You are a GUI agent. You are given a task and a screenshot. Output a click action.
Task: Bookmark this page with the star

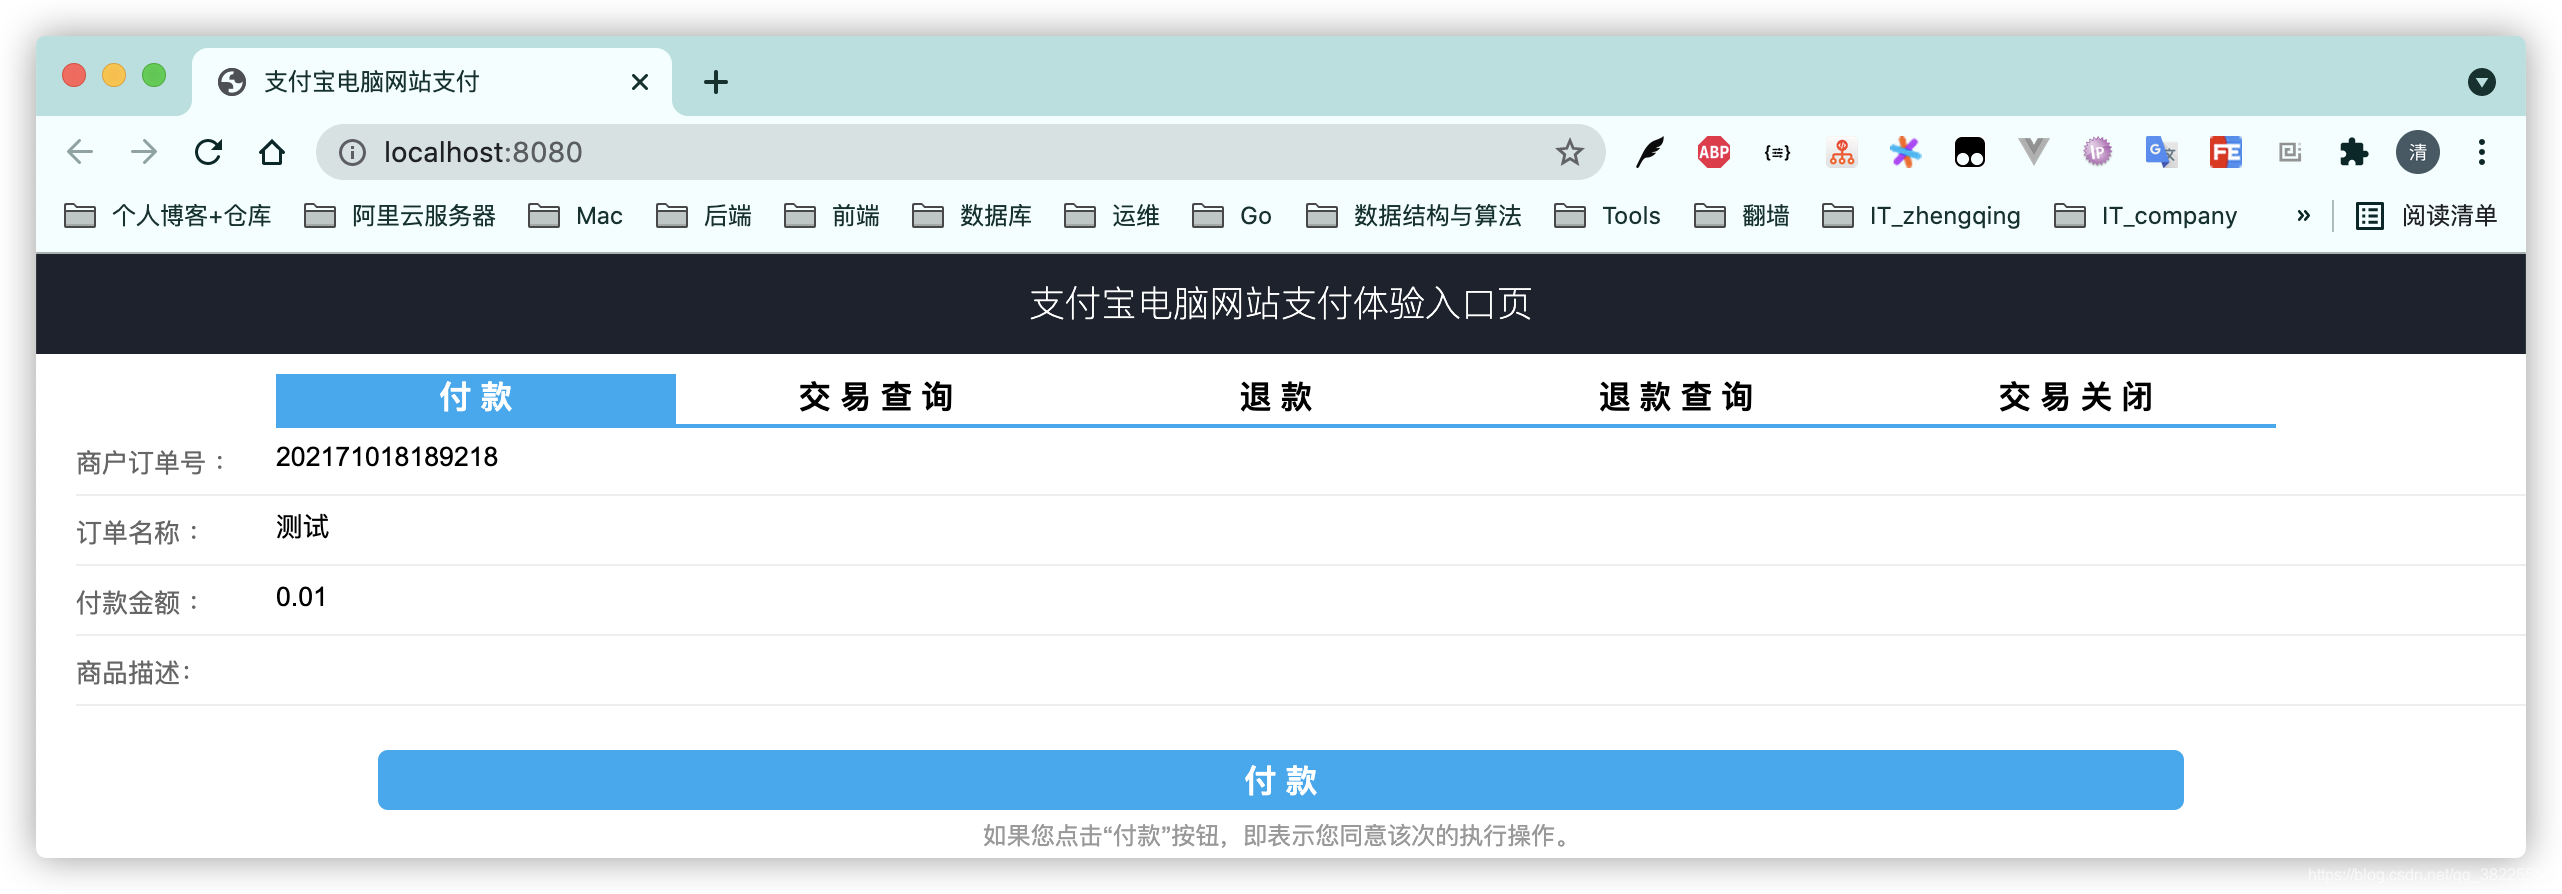coord(1569,152)
